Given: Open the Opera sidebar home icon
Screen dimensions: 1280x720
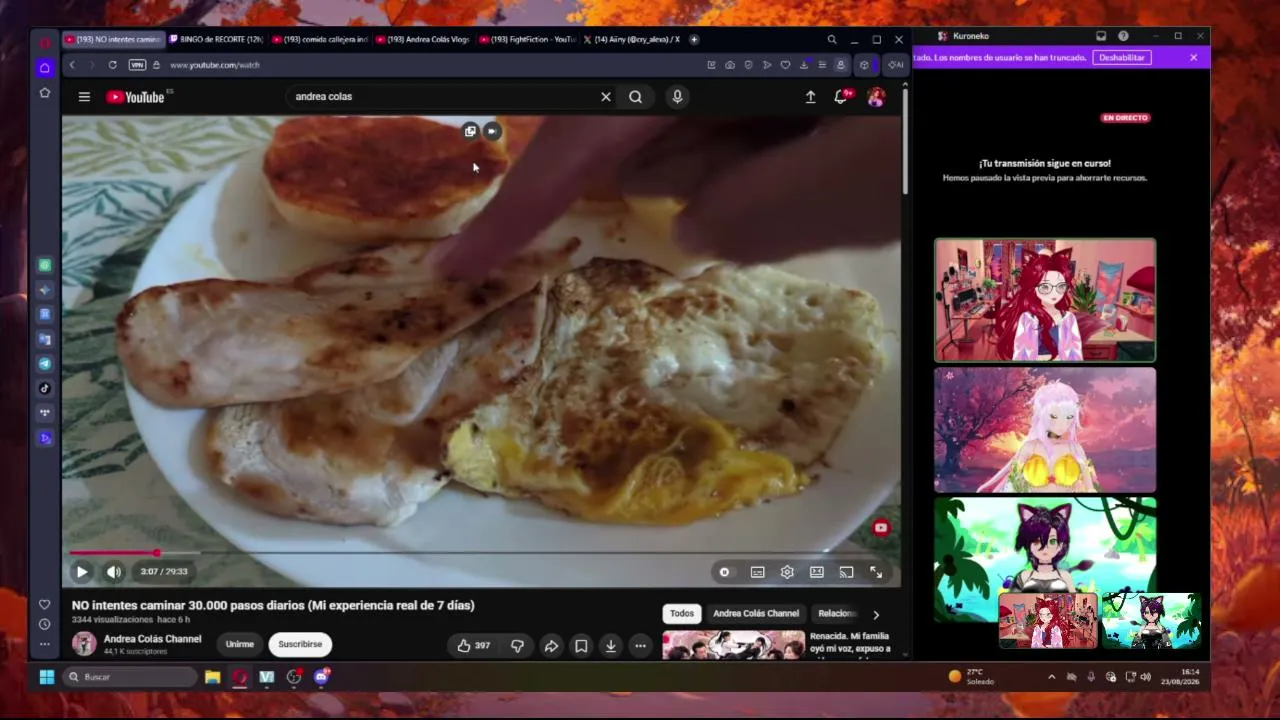Looking at the screenshot, I should pos(44,68).
